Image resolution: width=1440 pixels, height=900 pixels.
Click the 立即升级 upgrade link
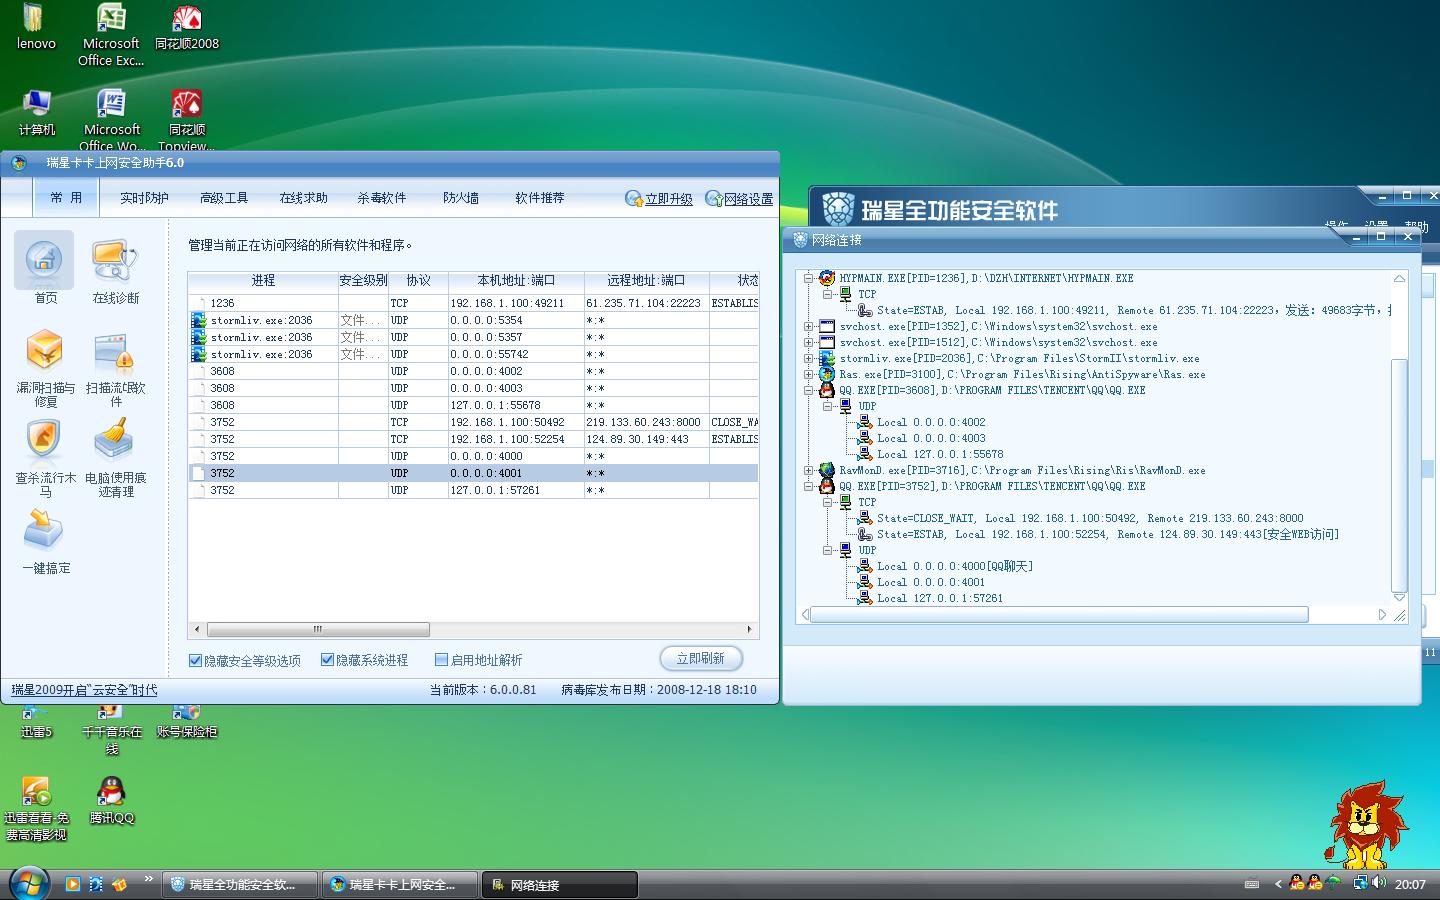click(668, 199)
